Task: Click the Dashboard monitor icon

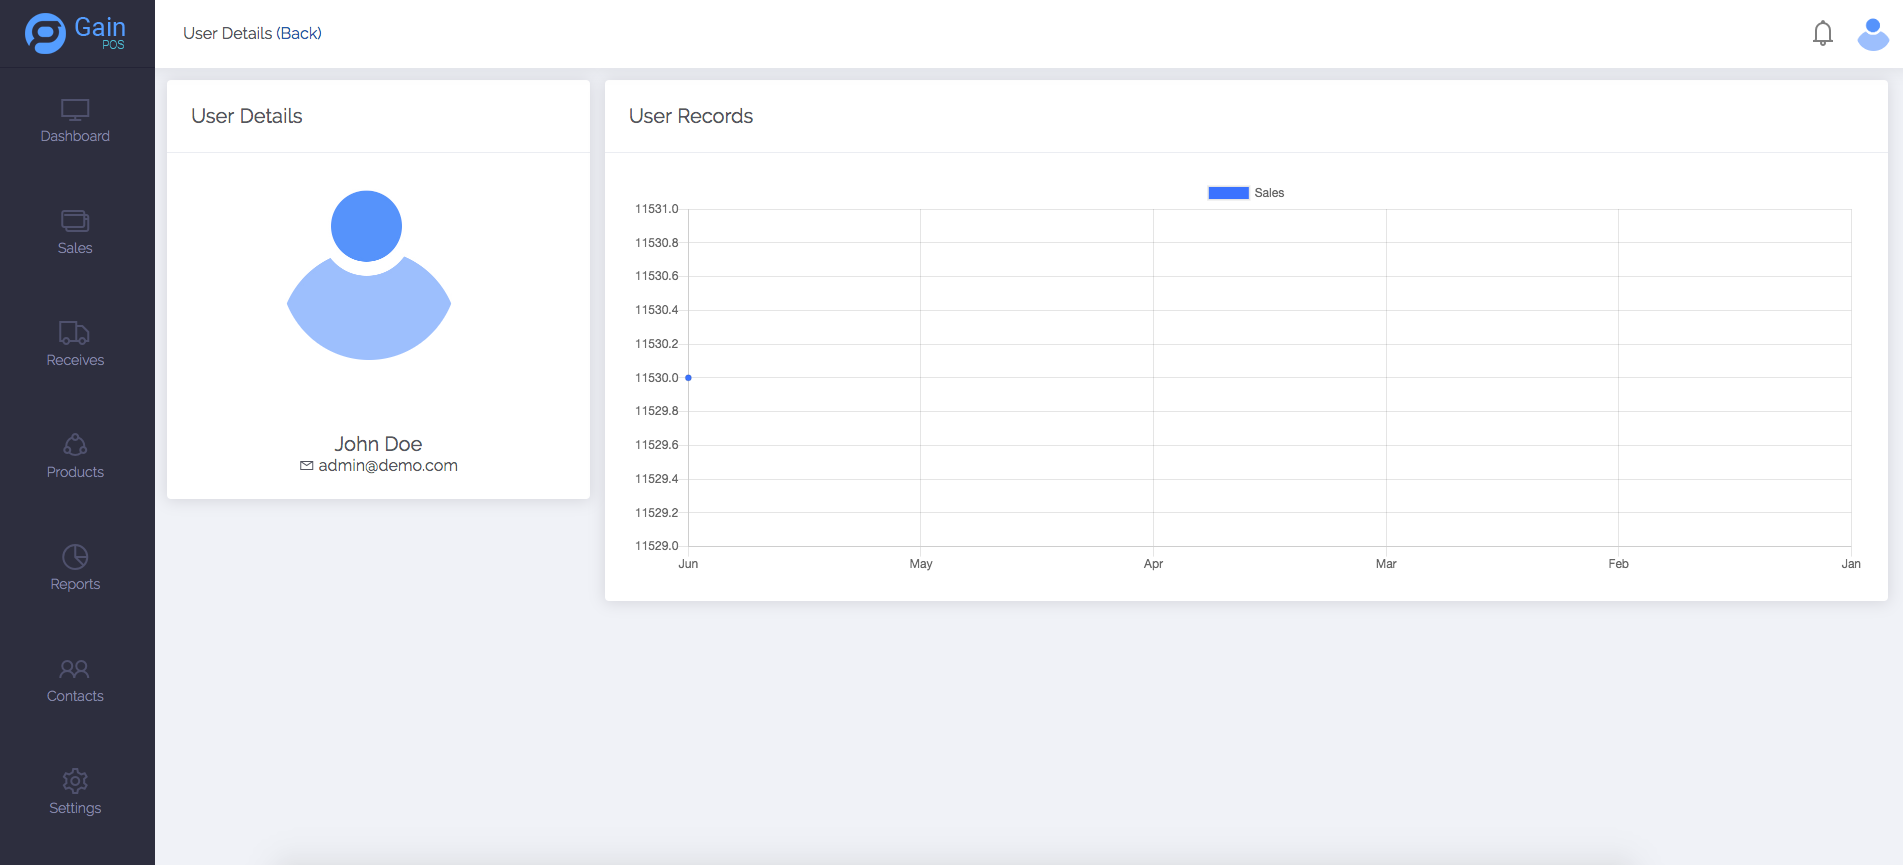Action: click(75, 109)
